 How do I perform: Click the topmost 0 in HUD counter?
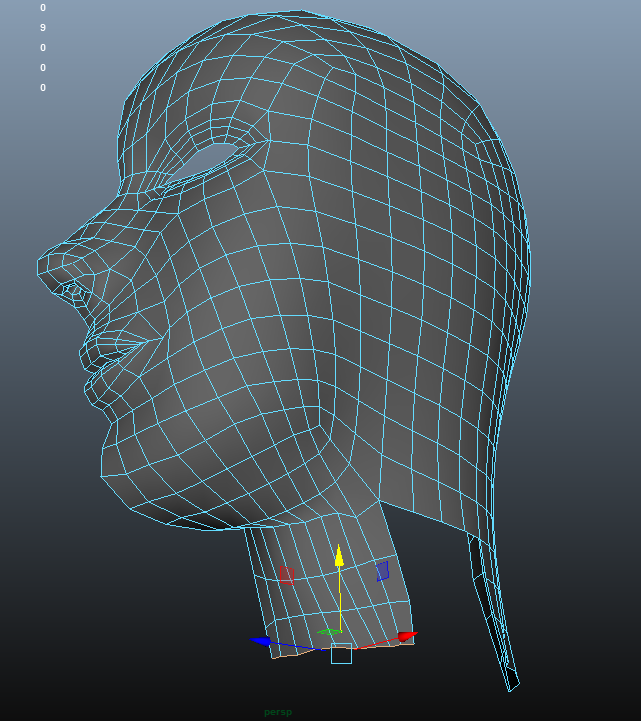[43, 8]
